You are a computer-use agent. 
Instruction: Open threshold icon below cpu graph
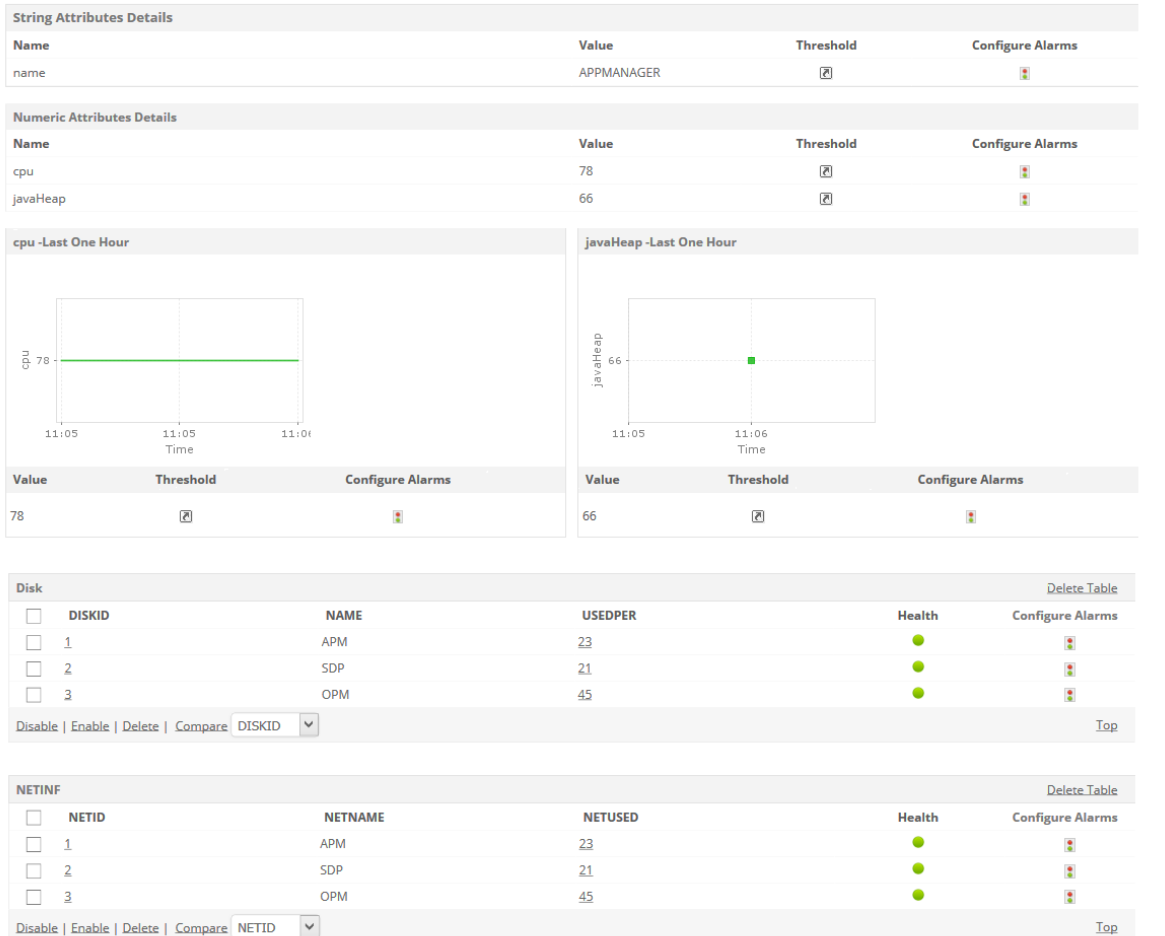pos(185,516)
